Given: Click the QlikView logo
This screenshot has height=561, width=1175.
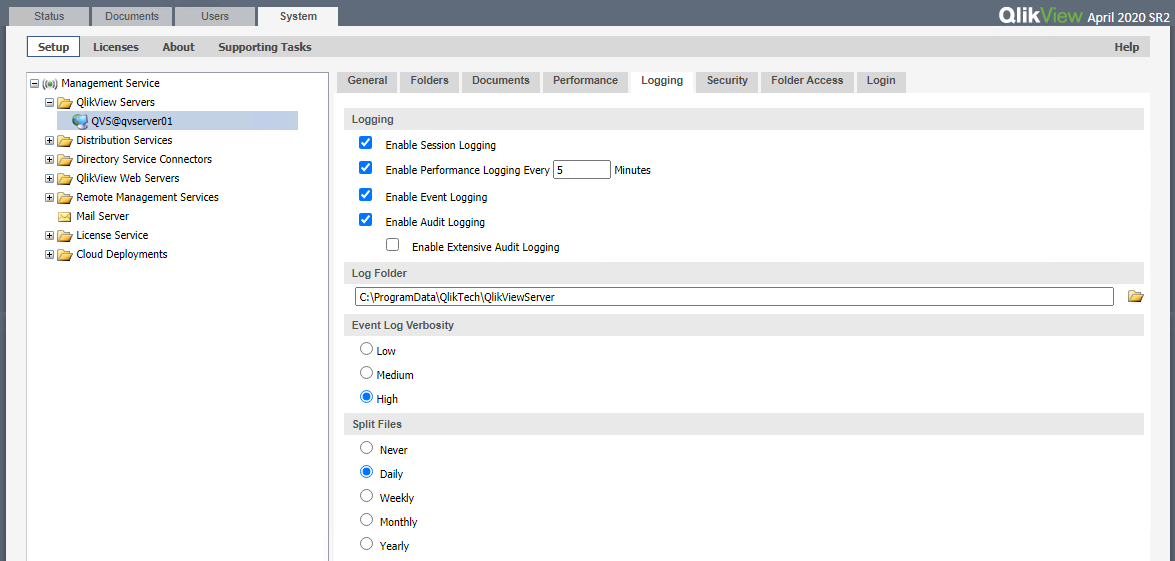Looking at the screenshot, I should click(1042, 16).
